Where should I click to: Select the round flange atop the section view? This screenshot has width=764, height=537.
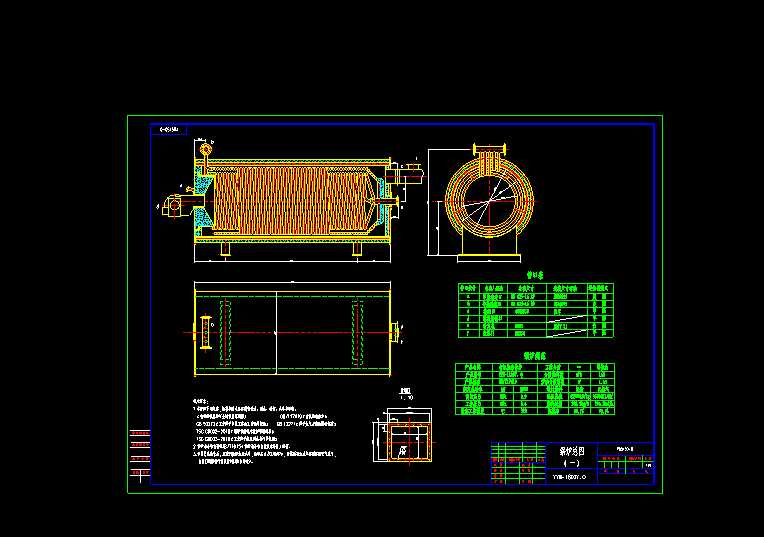pyautogui.click(x=206, y=149)
